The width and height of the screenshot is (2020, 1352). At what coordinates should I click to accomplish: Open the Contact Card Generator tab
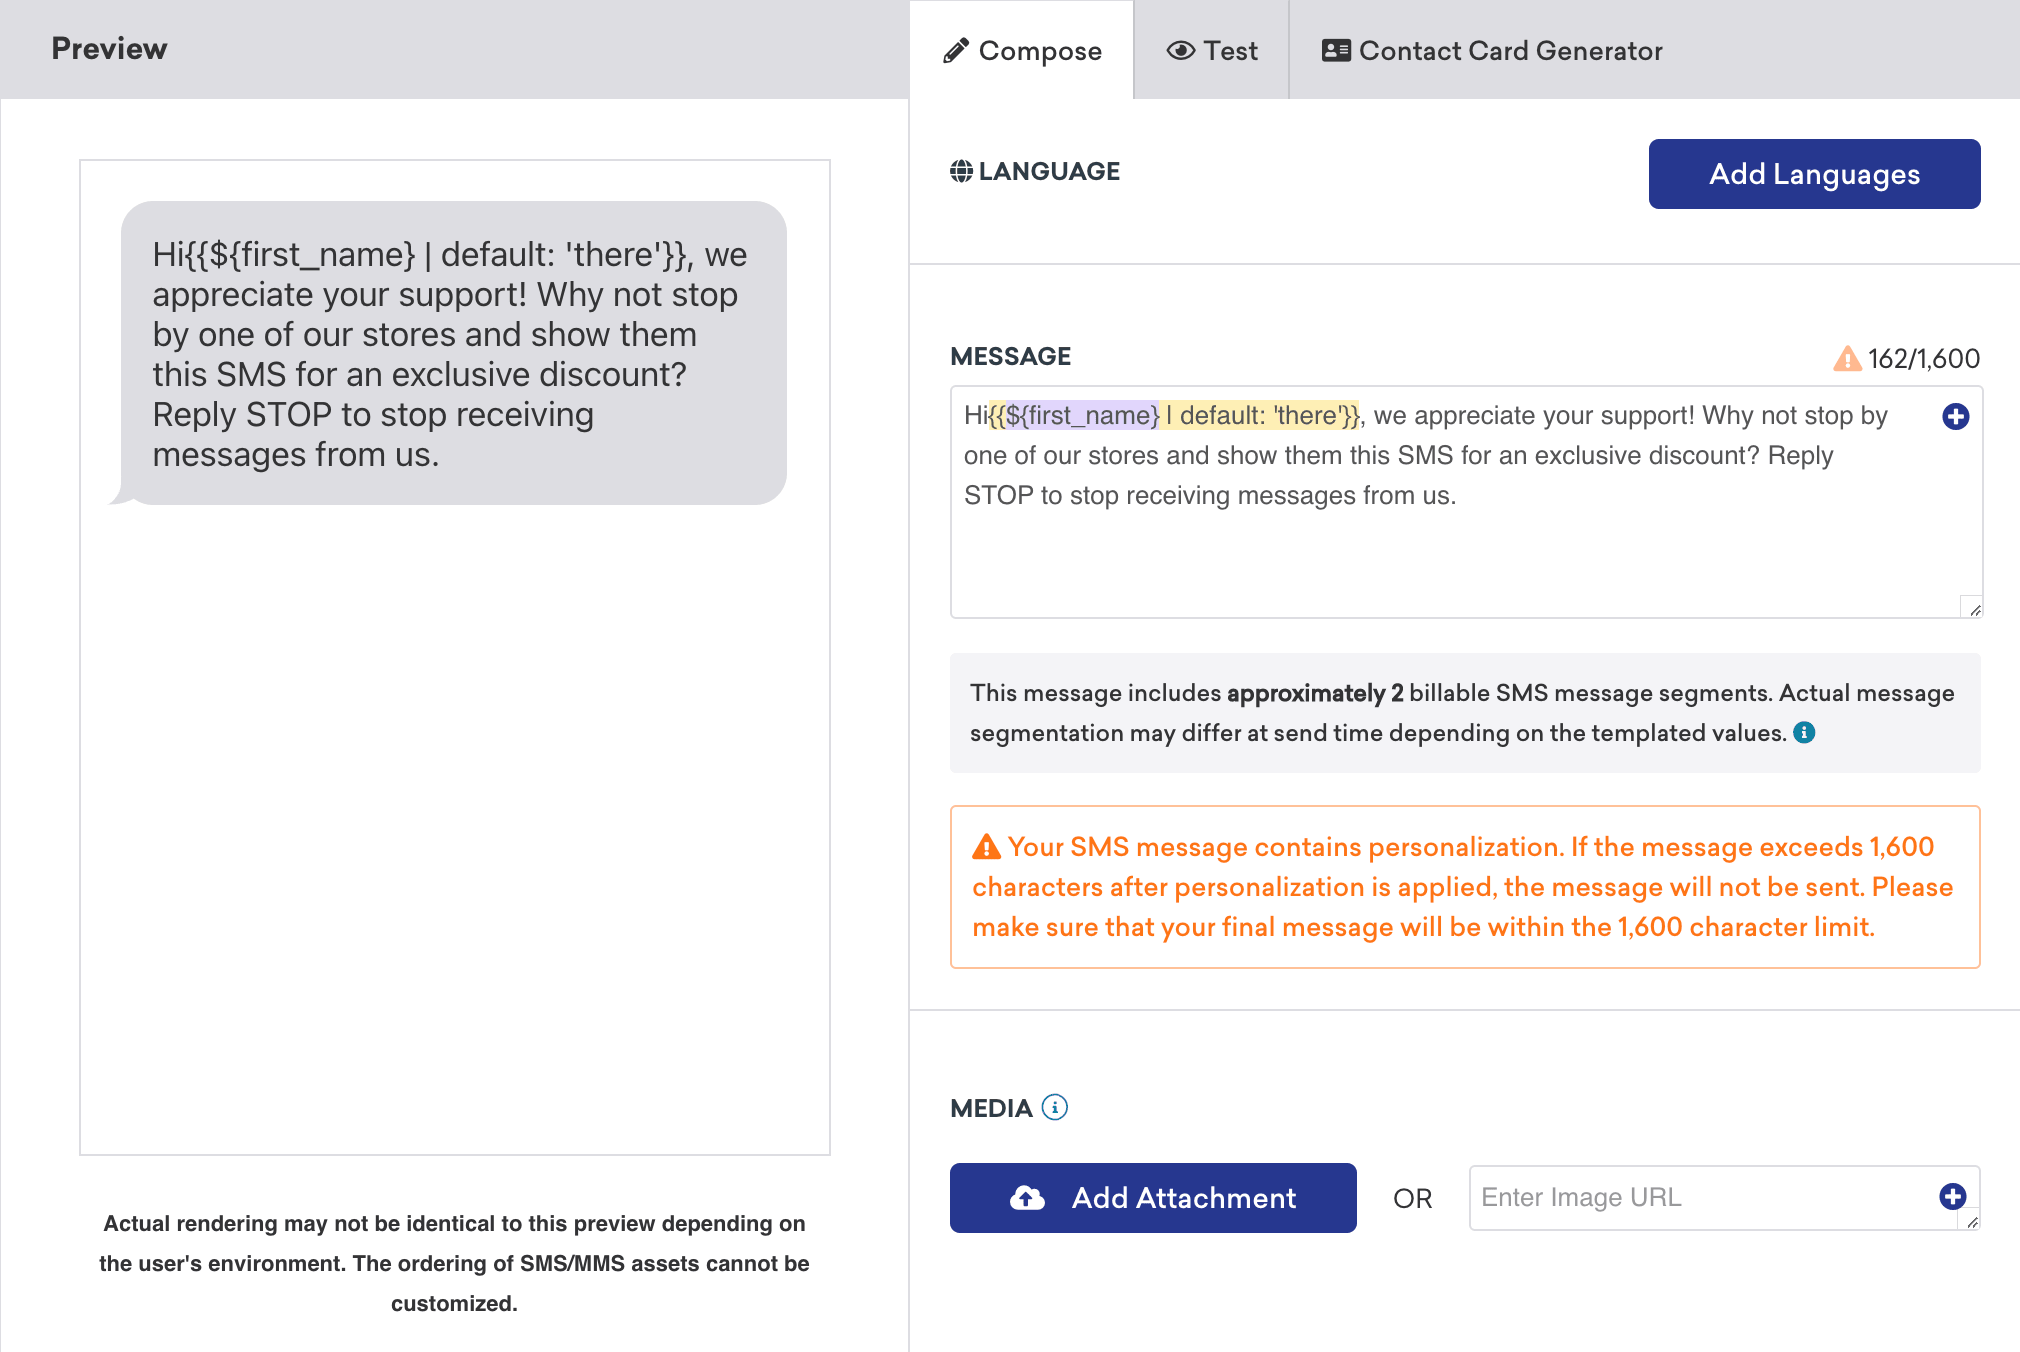1492,50
